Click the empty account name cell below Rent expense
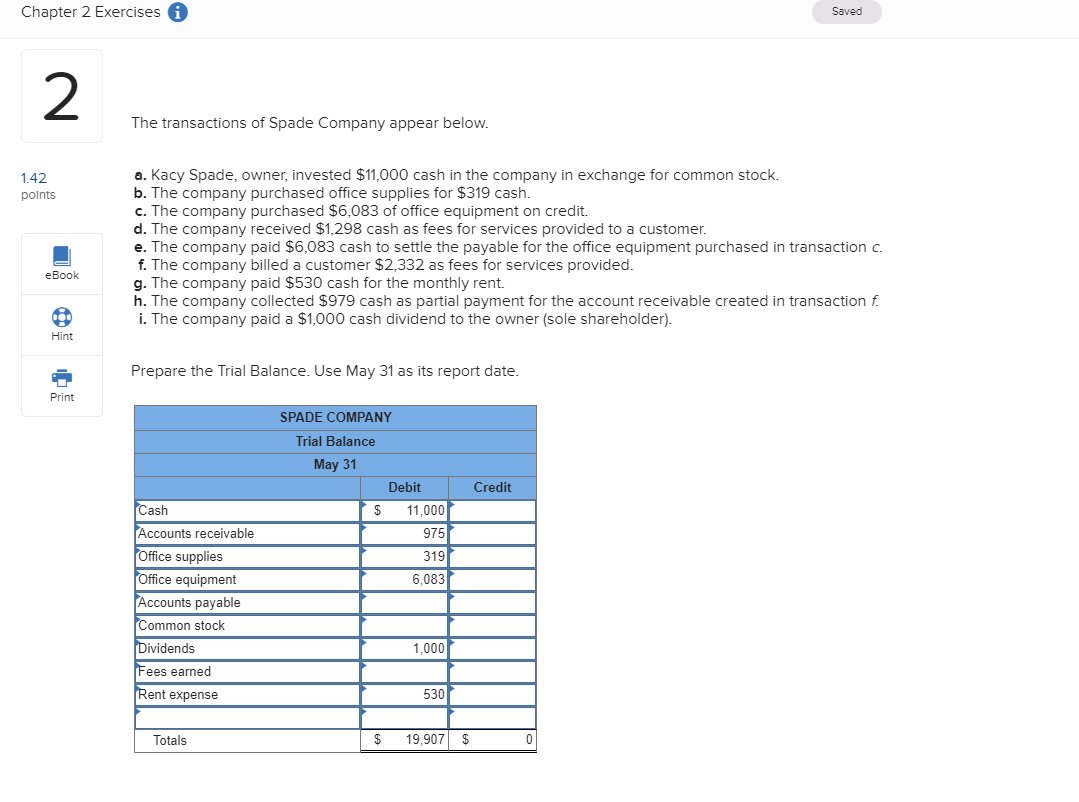This screenshot has width=1079, height=802. (x=246, y=716)
